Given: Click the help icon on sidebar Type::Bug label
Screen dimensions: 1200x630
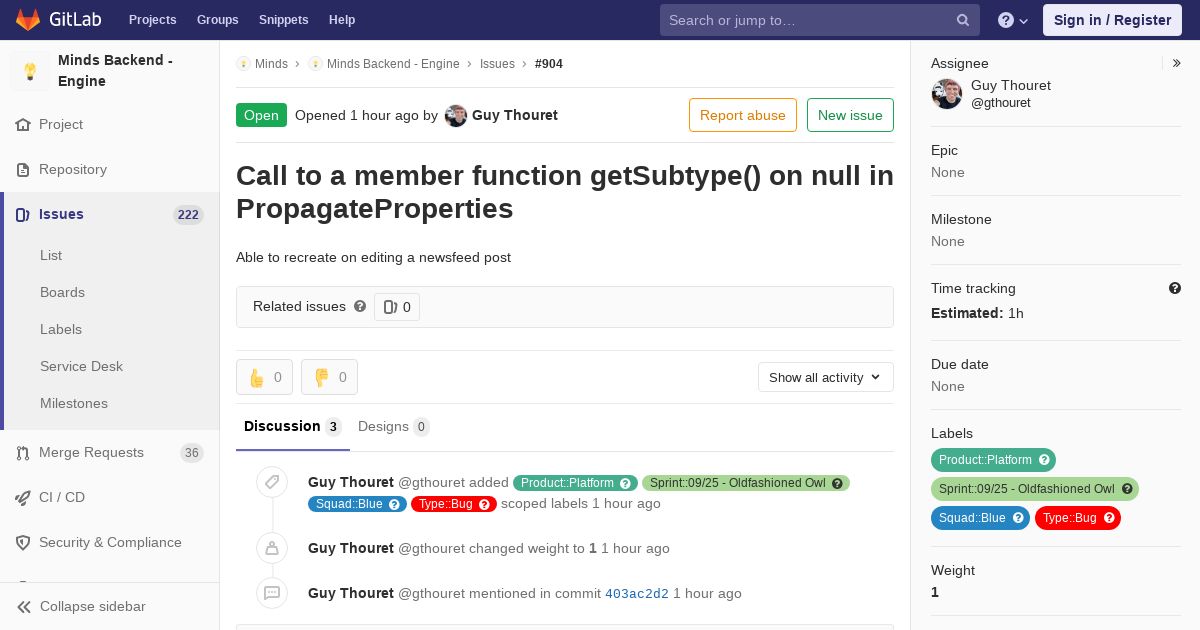Looking at the screenshot, I should click(x=1109, y=518).
